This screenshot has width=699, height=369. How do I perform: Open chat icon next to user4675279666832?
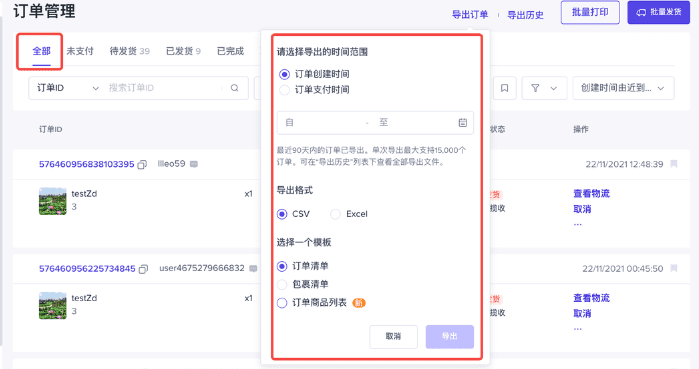tap(253, 268)
